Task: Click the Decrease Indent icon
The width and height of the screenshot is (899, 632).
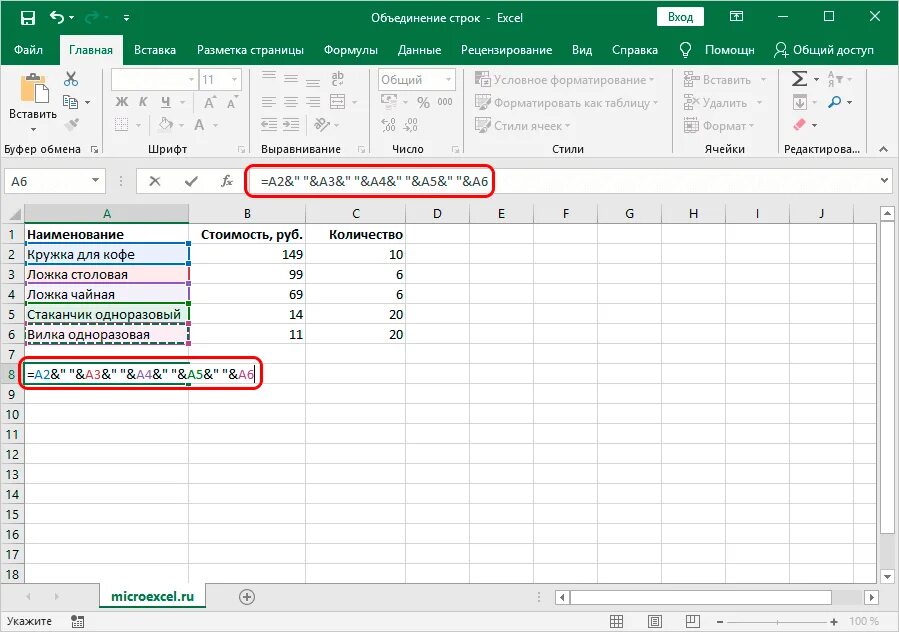Action: [x=268, y=124]
